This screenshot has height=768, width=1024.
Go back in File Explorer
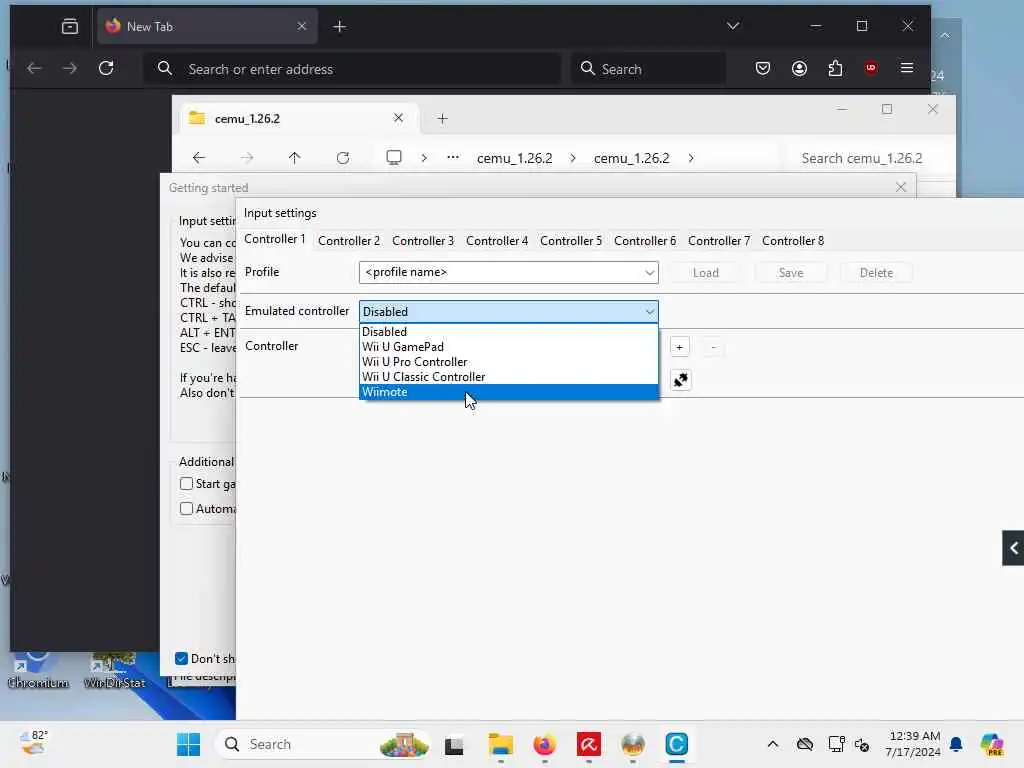point(199,158)
